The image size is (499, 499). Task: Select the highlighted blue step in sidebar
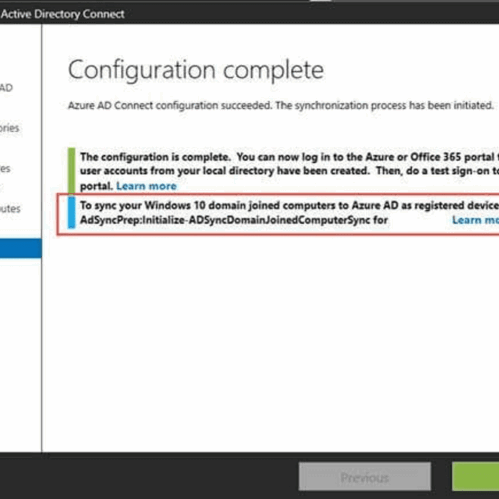pos(21,248)
